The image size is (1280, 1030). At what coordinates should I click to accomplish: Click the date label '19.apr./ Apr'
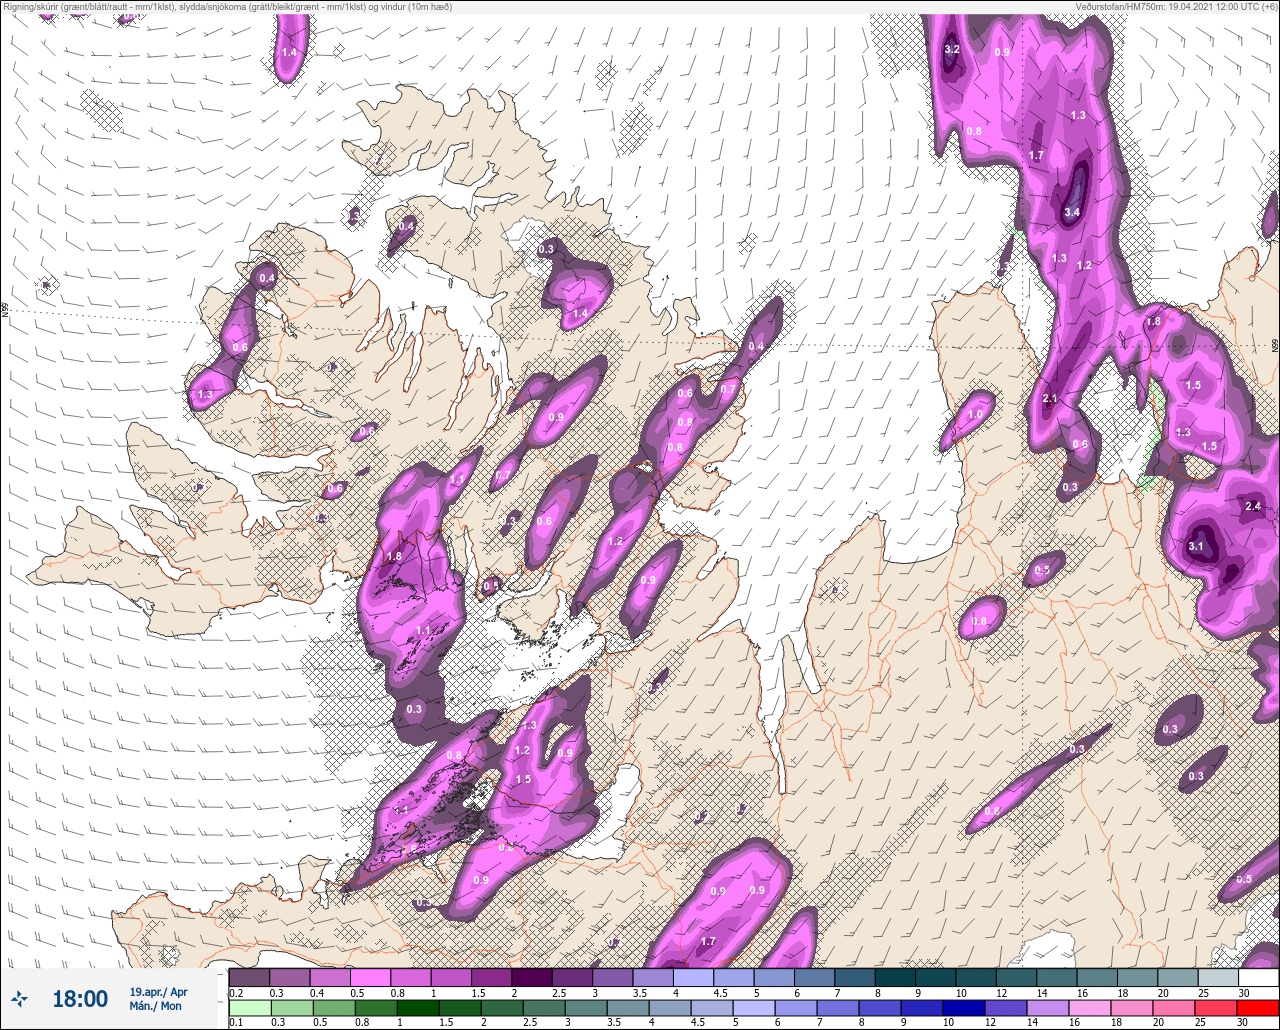pos(158,992)
